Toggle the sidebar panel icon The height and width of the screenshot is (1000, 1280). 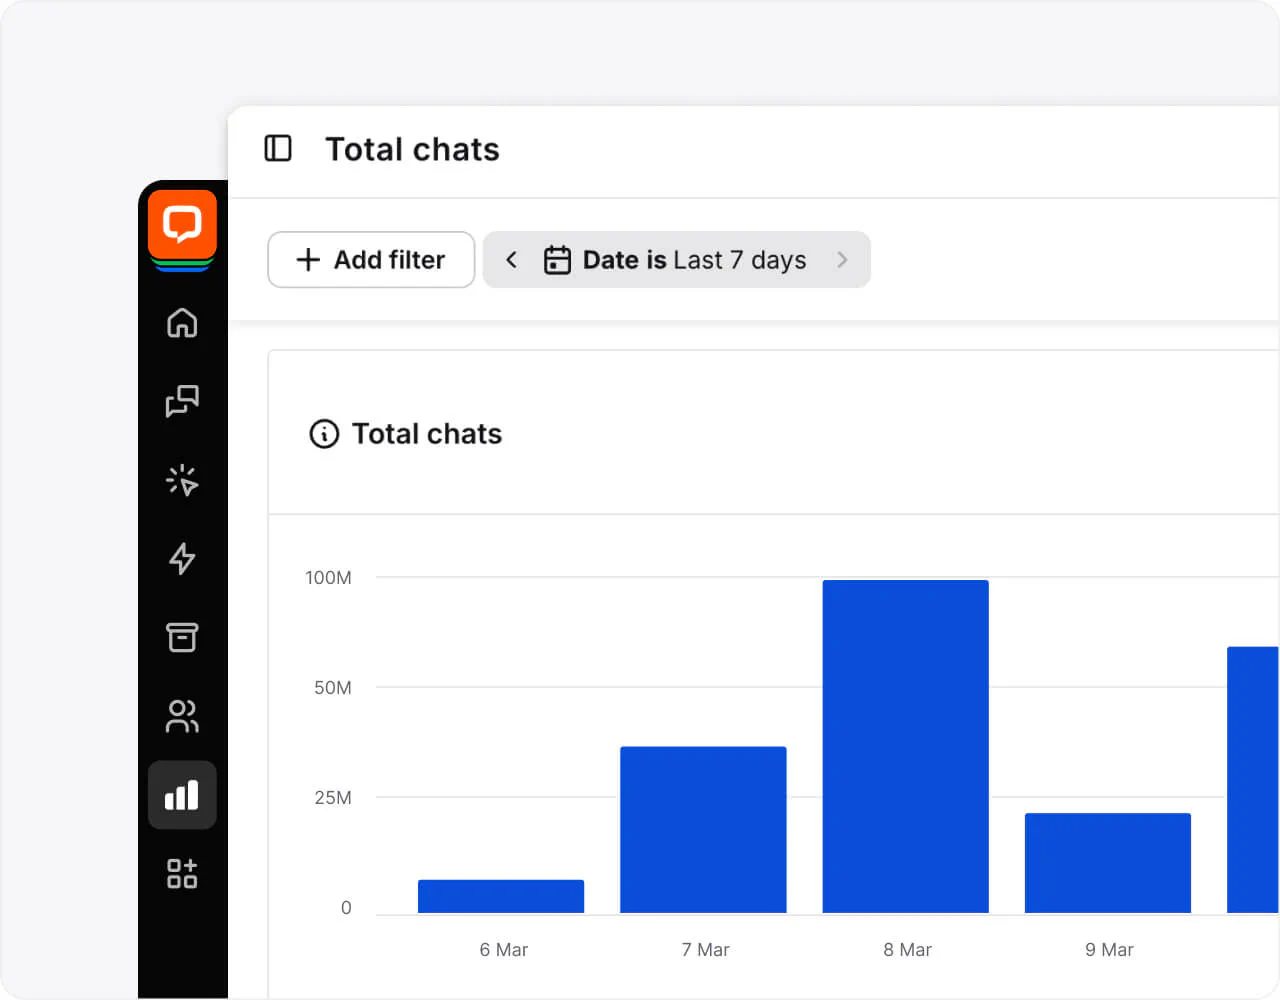click(278, 149)
